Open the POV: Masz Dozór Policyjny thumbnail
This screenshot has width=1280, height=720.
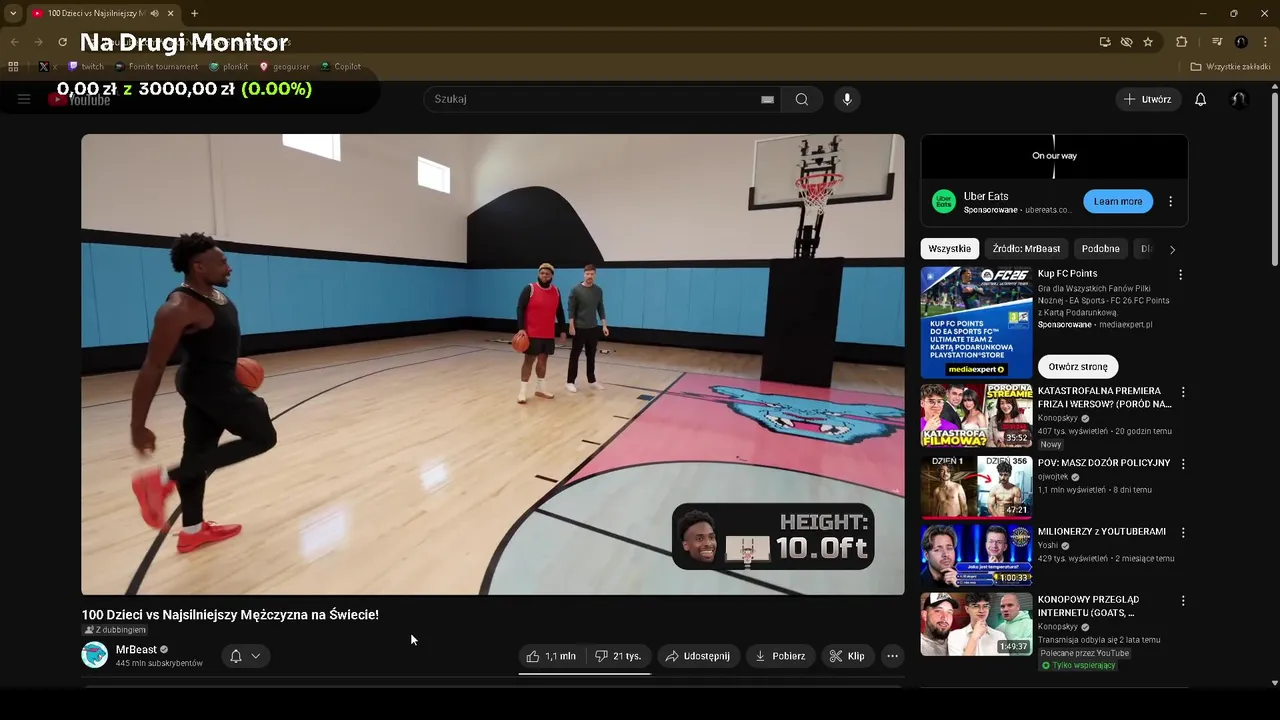coord(976,486)
